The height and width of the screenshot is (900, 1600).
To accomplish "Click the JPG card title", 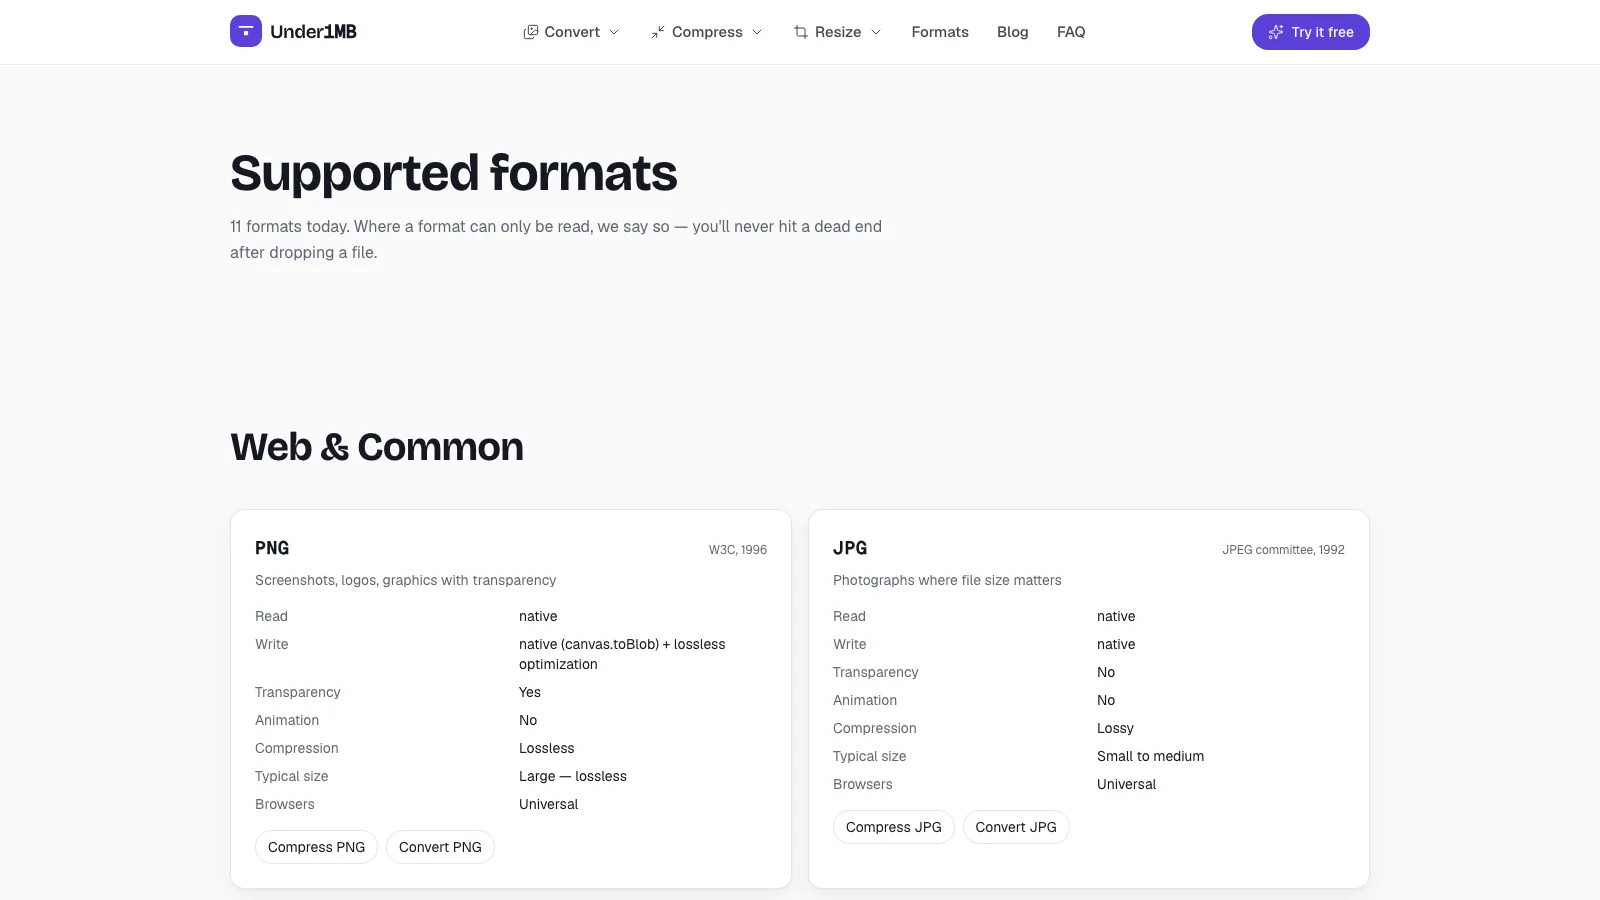I will coord(850,548).
